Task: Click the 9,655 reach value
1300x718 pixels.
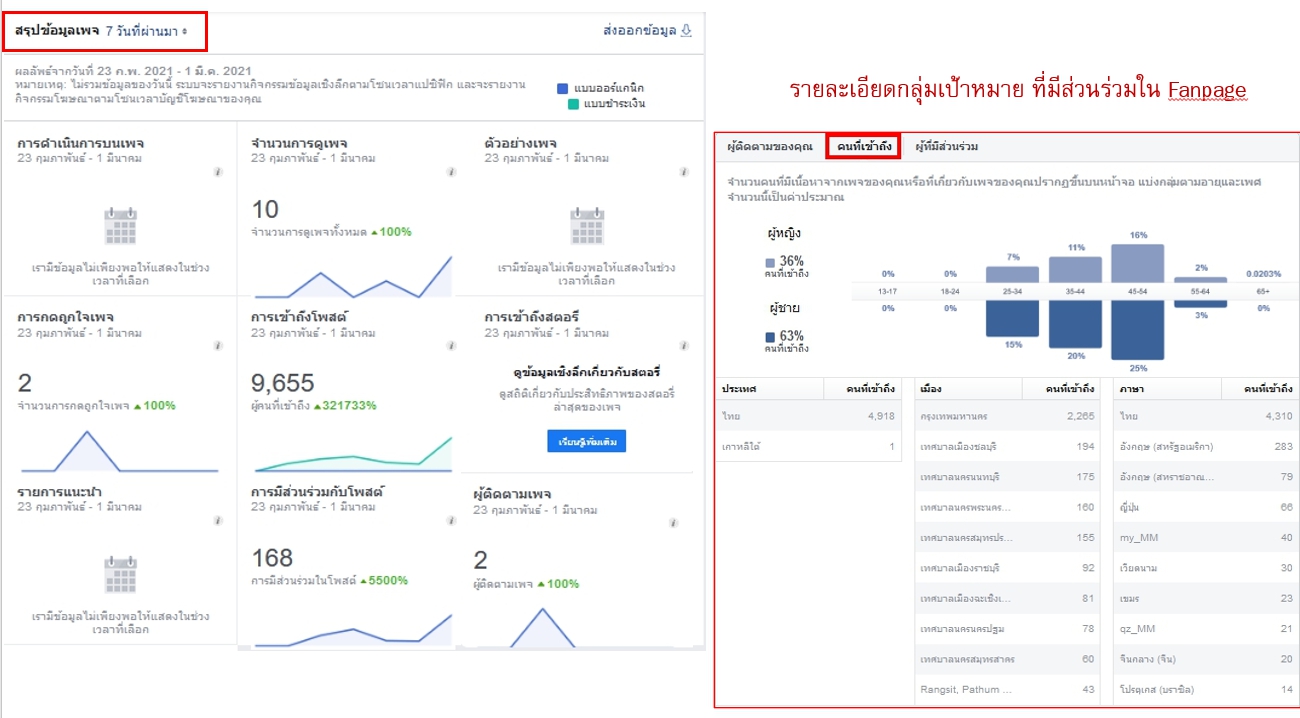Action: [x=283, y=383]
